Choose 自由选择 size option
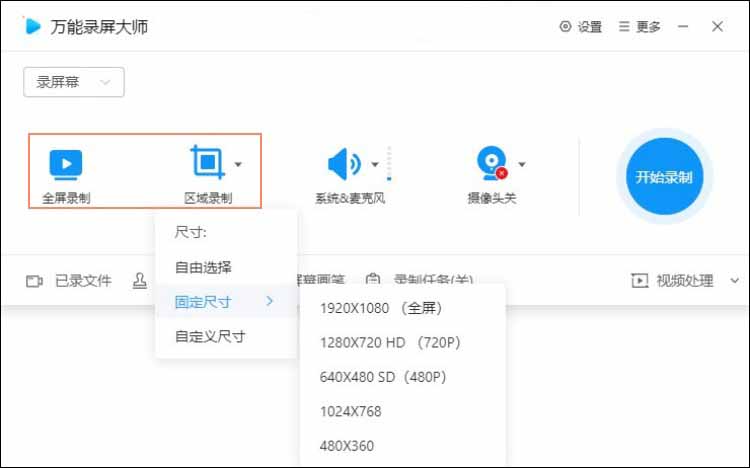 [x=203, y=267]
